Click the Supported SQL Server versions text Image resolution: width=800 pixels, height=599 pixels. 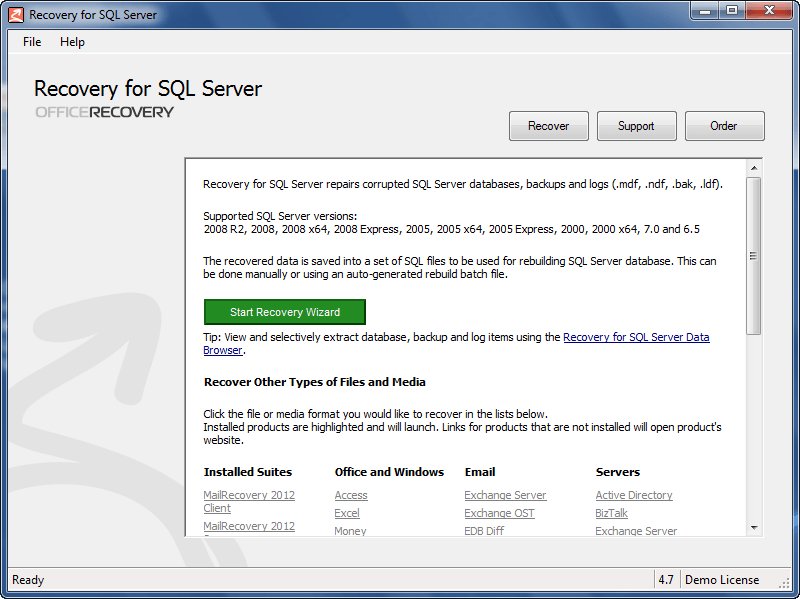pos(280,216)
